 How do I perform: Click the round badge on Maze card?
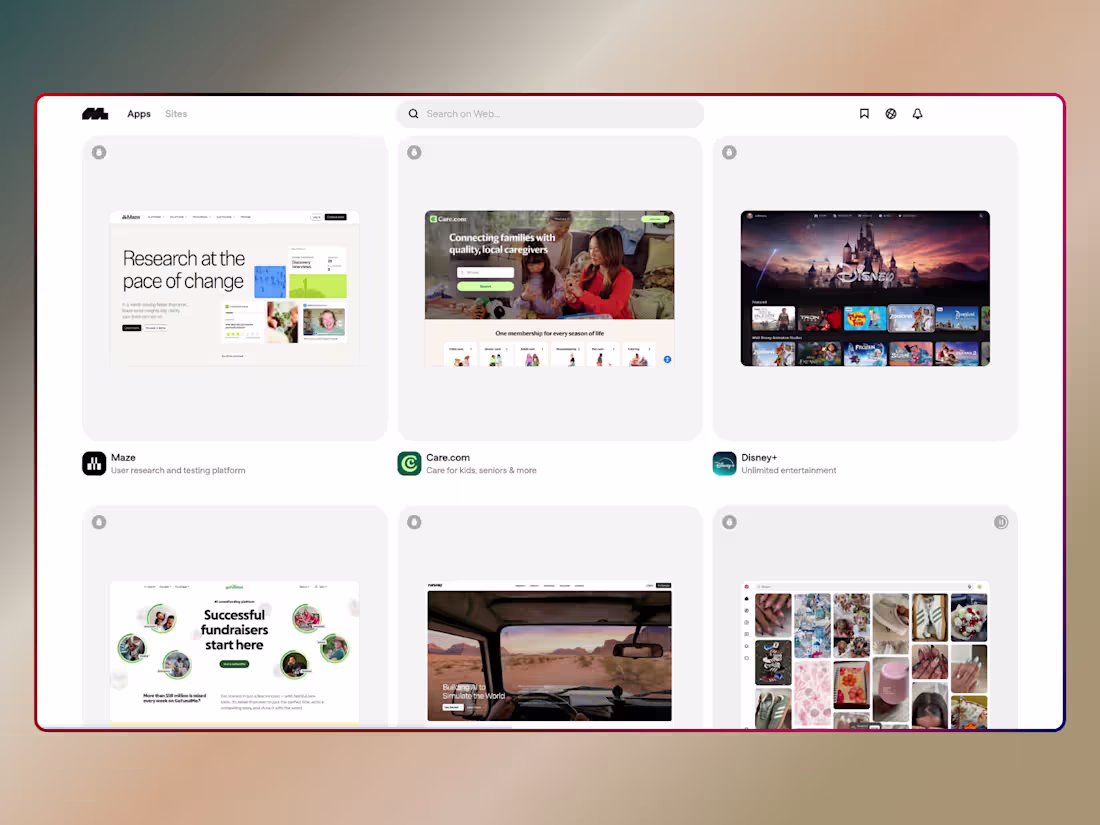pos(99,152)
